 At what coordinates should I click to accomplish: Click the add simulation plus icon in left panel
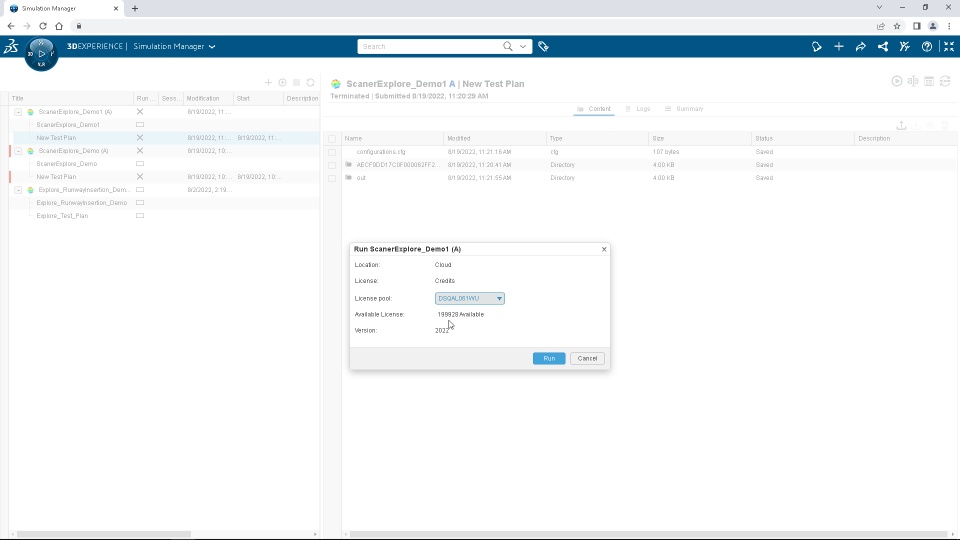[268, 83]
